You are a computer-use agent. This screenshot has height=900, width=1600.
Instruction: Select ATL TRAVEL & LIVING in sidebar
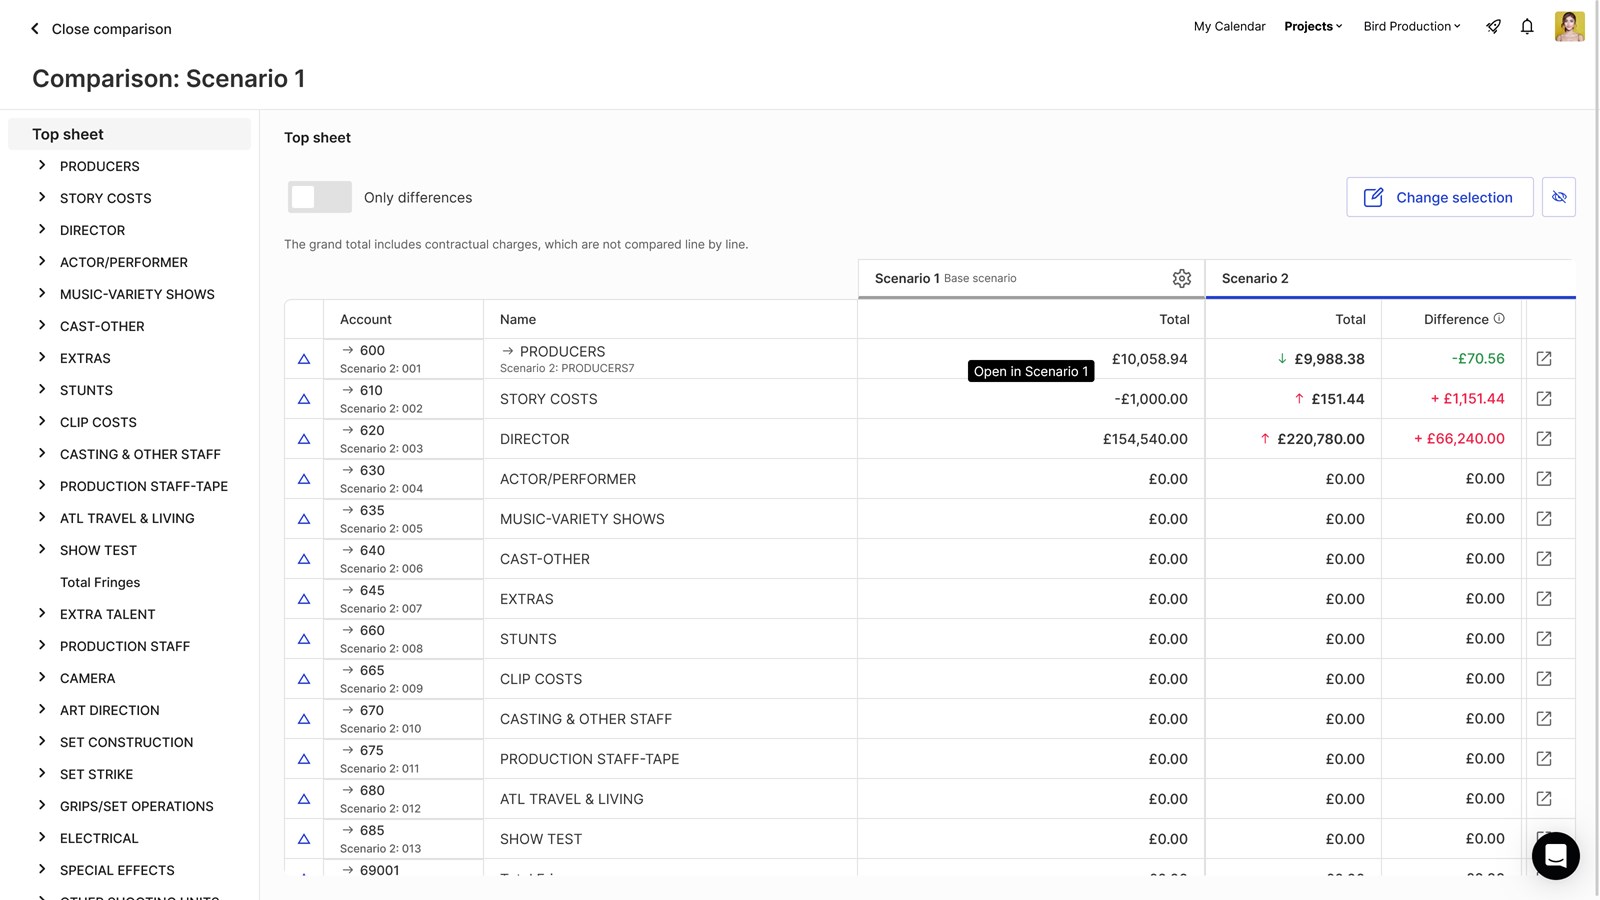[x=127, y=518]
